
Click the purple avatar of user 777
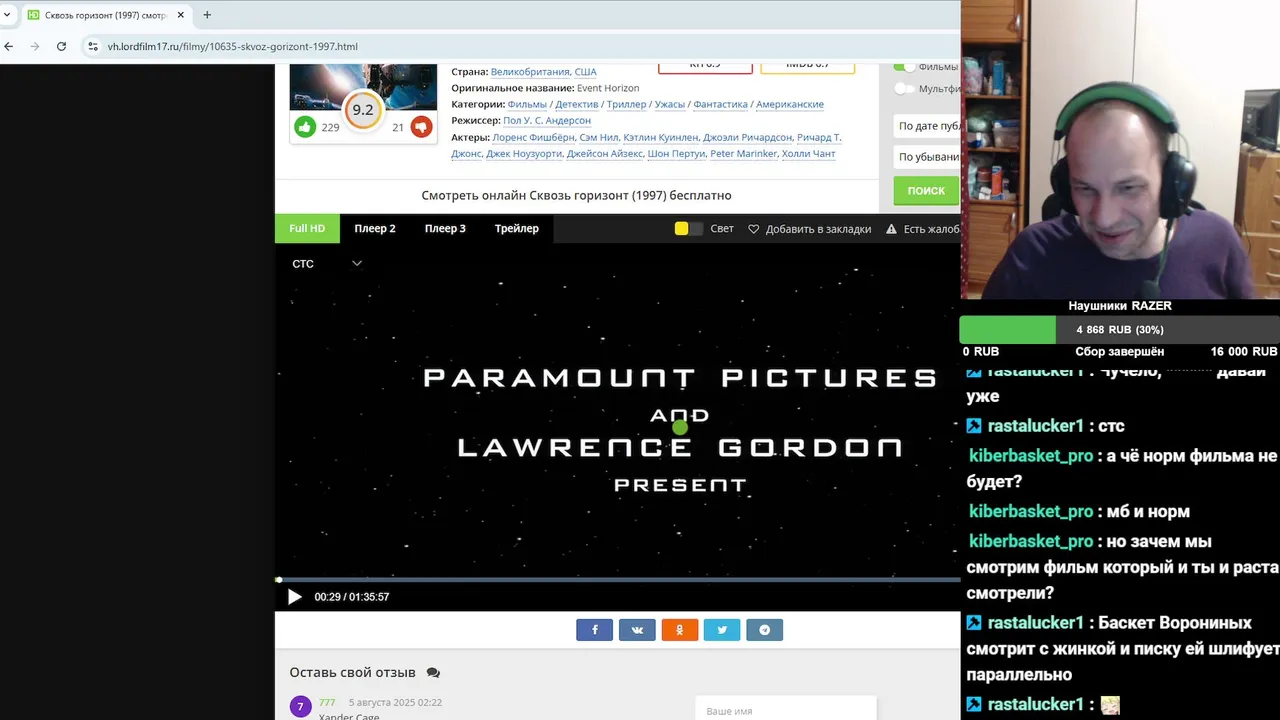tap(301, 707)
